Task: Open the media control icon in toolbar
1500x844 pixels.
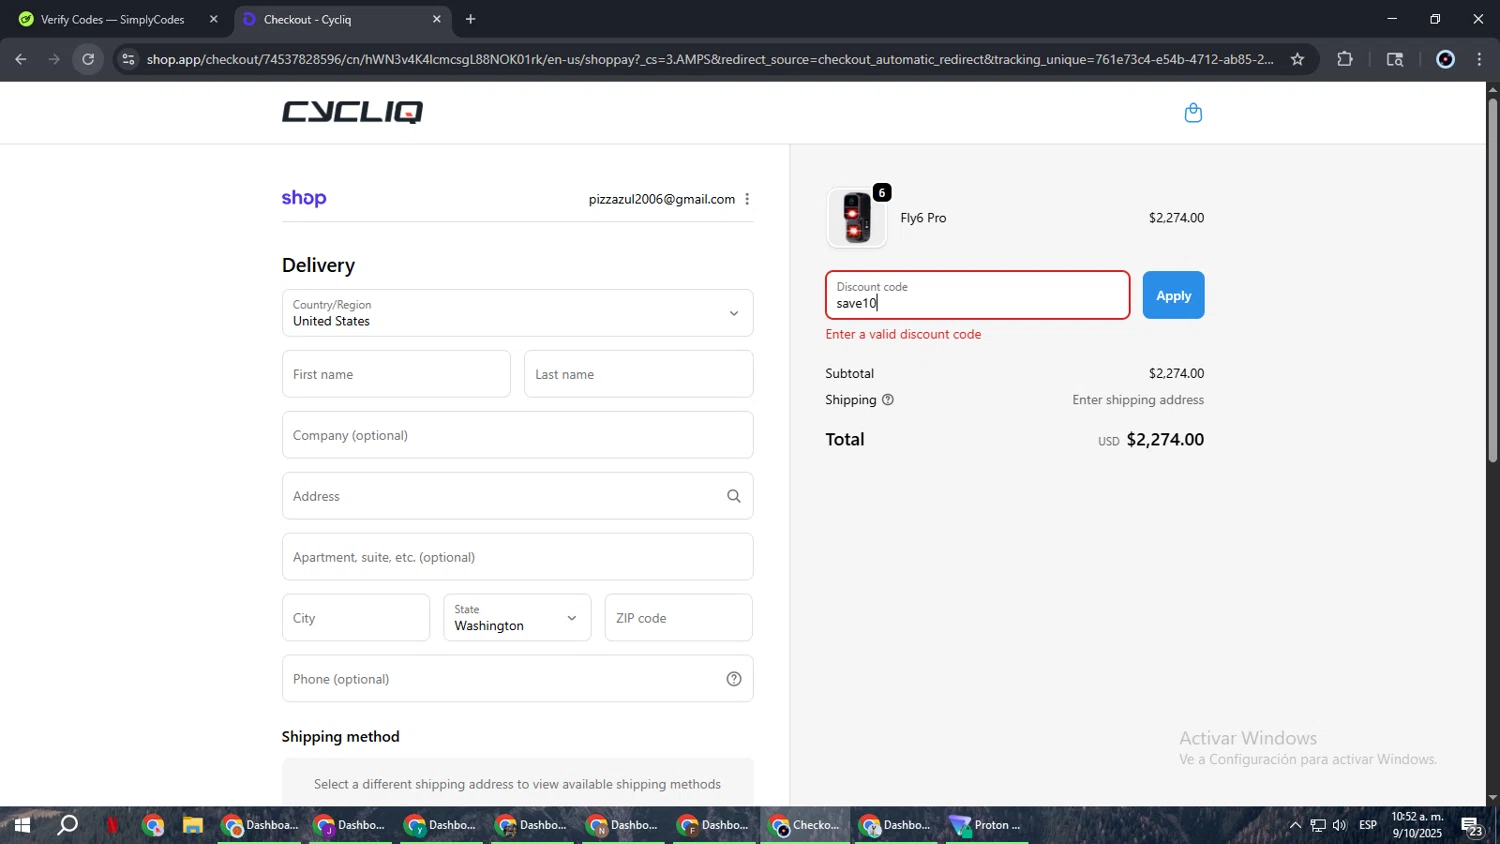Action: 1395,59
